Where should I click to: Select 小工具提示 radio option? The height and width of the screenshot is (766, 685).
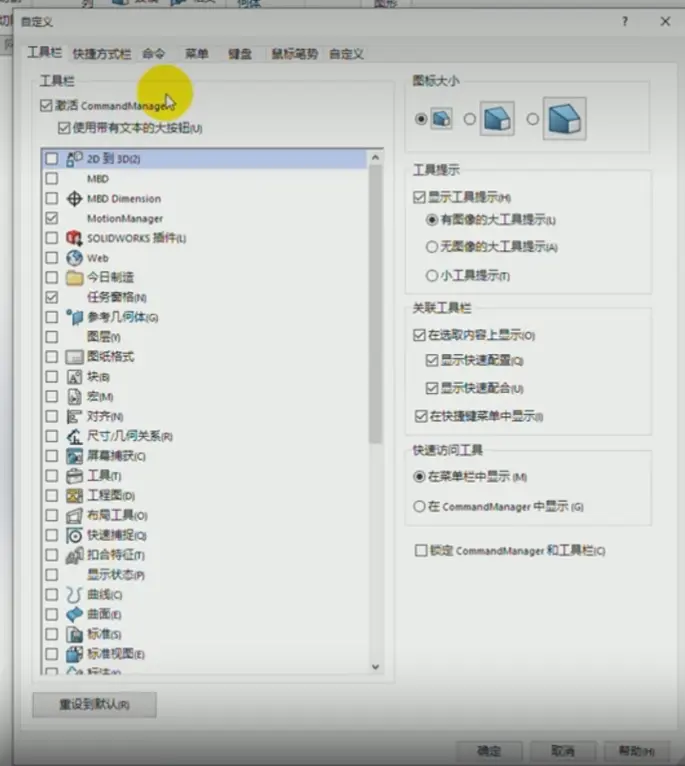coord(431,276)
